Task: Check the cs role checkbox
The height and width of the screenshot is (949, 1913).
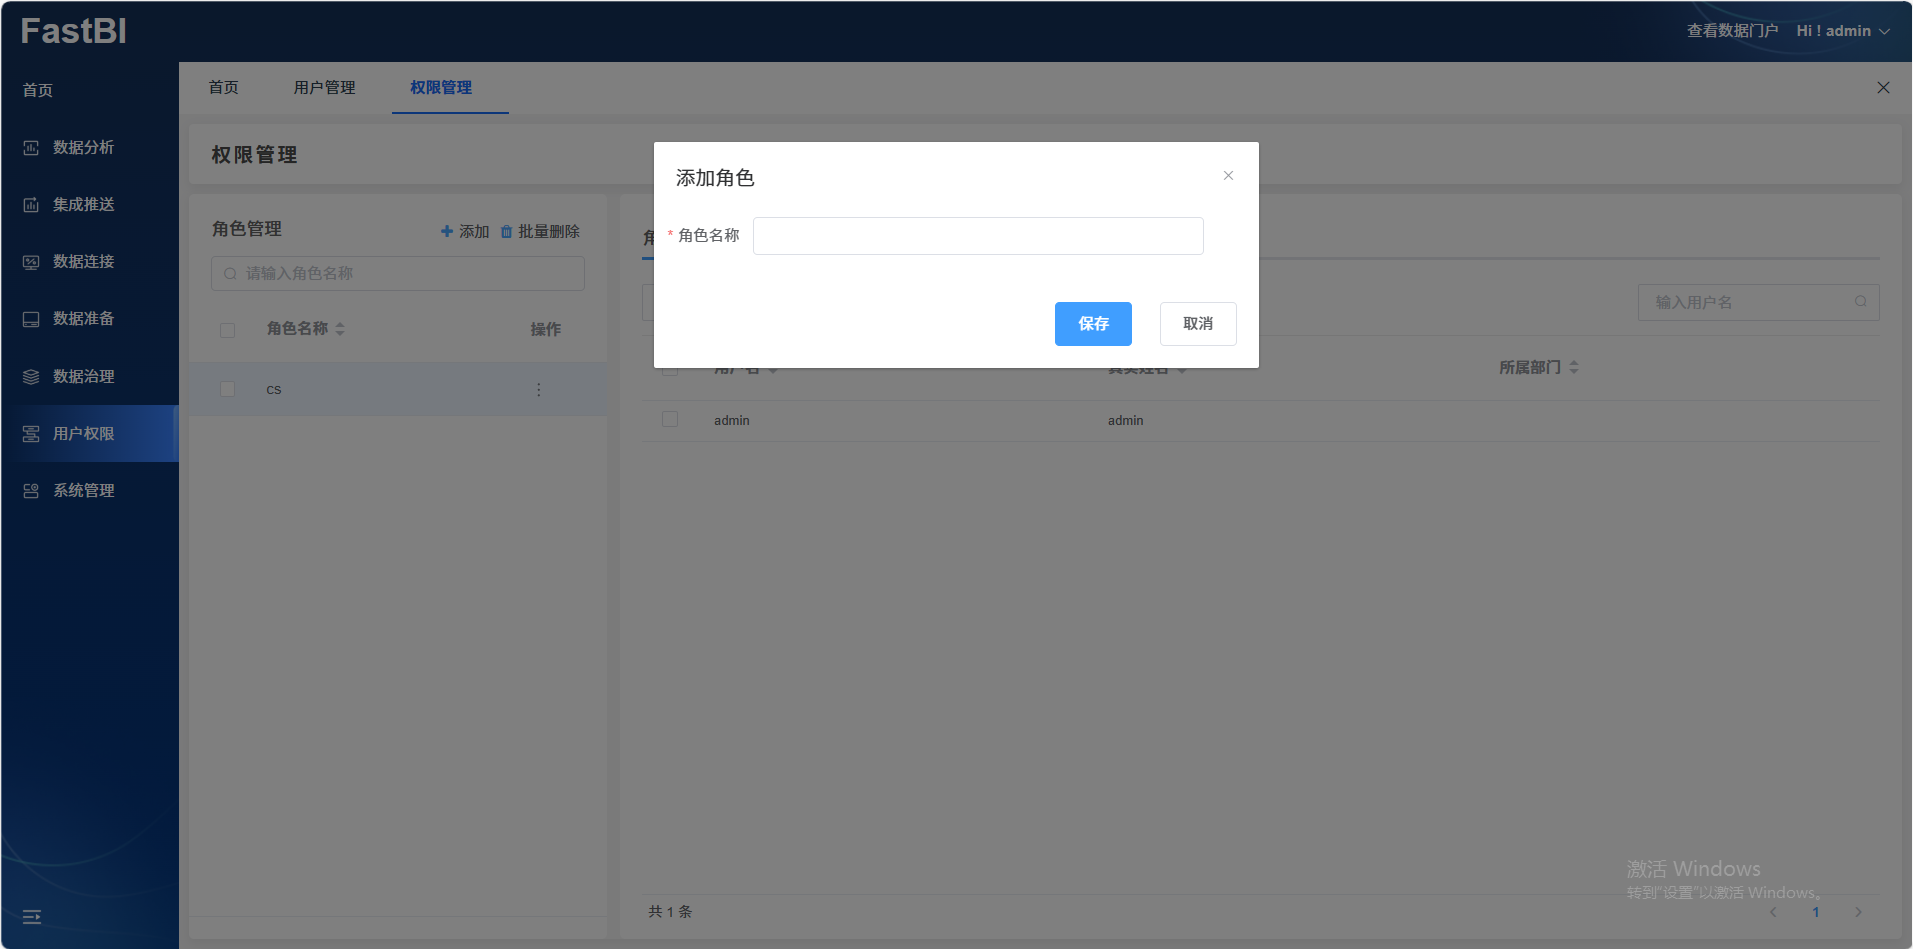Action: click(x=228, y=389)
